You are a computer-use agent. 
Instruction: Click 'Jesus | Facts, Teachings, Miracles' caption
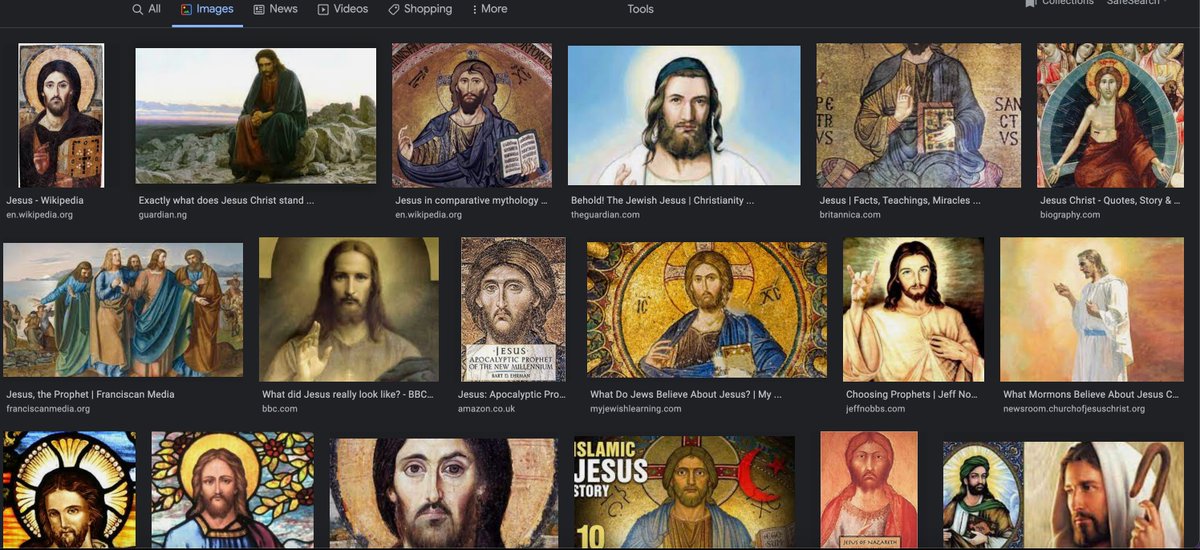click(902, 201)
